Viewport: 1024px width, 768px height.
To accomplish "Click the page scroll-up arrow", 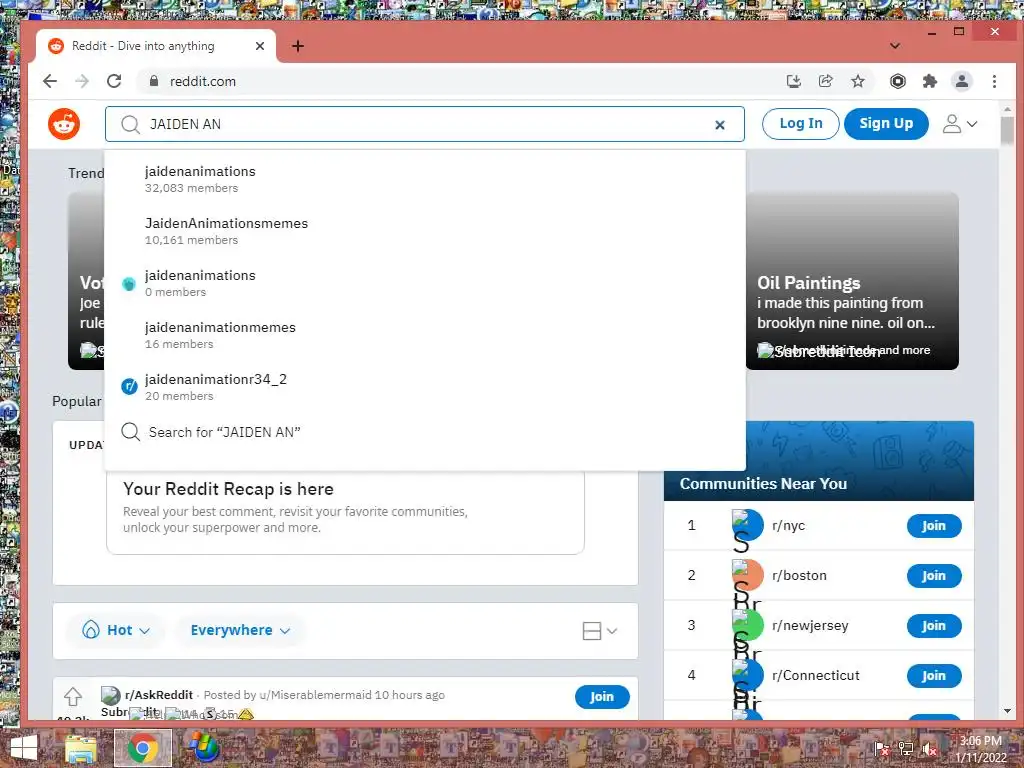I will coord(1007,110).
